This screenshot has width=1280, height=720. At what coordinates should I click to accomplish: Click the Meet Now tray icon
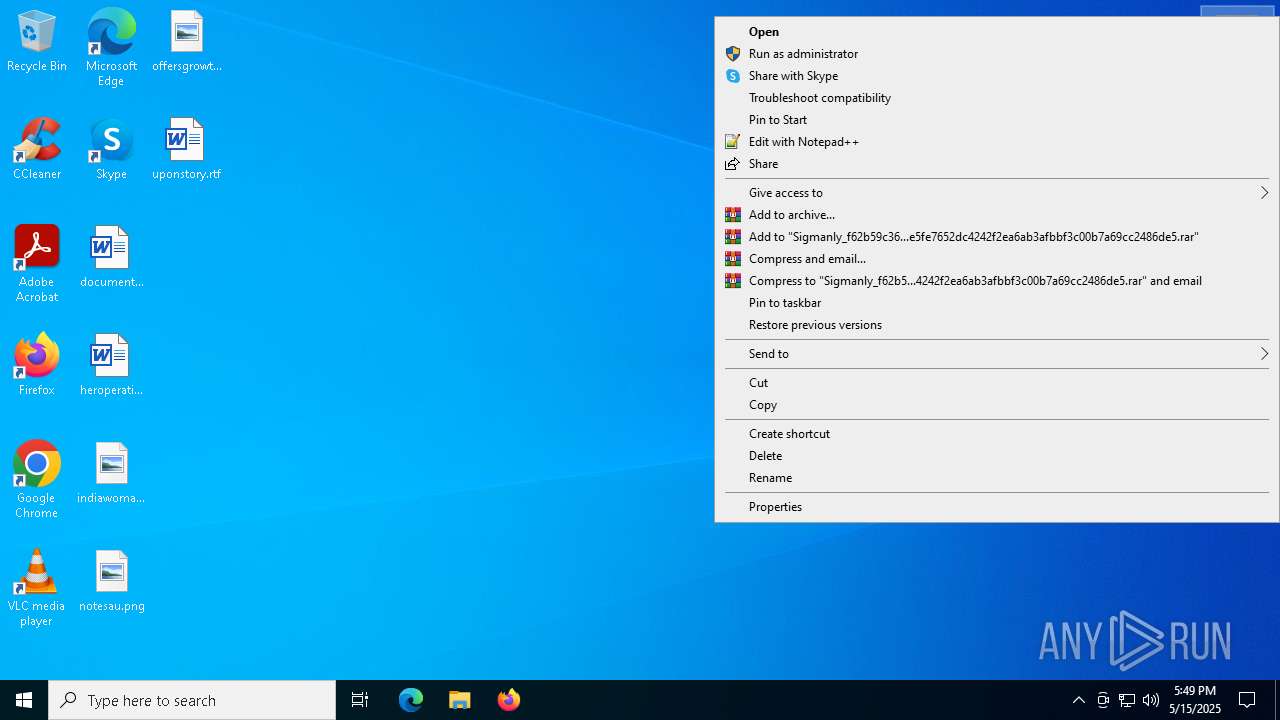(x=1103, y=700)
